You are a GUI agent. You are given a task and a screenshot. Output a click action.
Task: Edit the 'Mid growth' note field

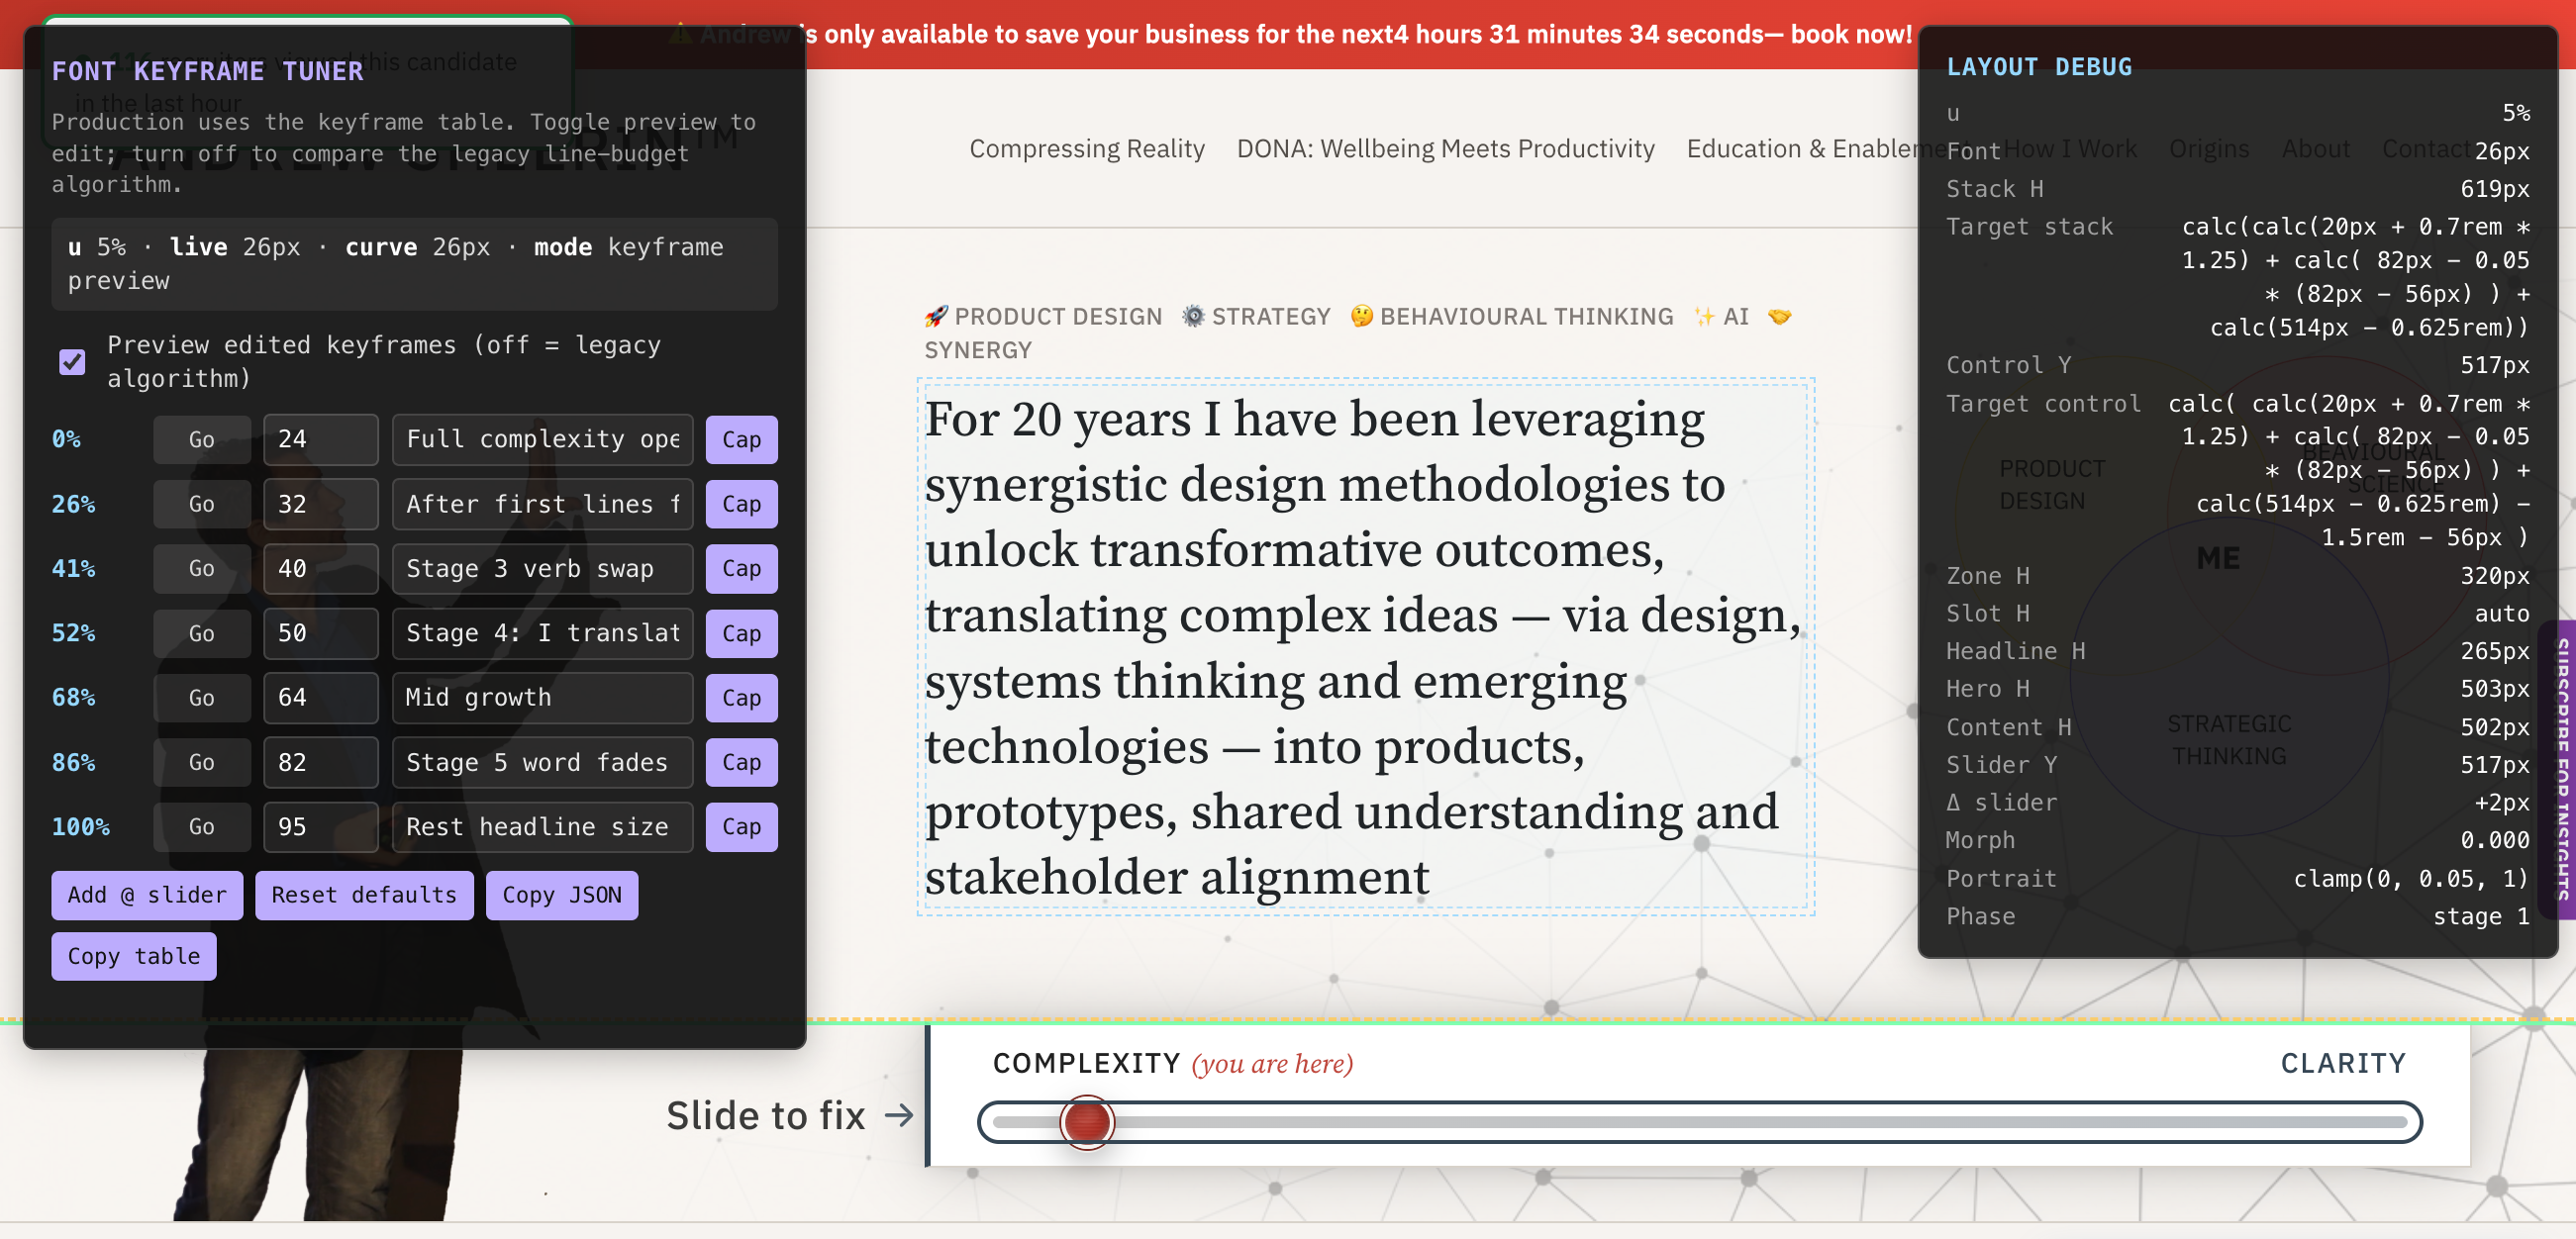coord(543,697)
